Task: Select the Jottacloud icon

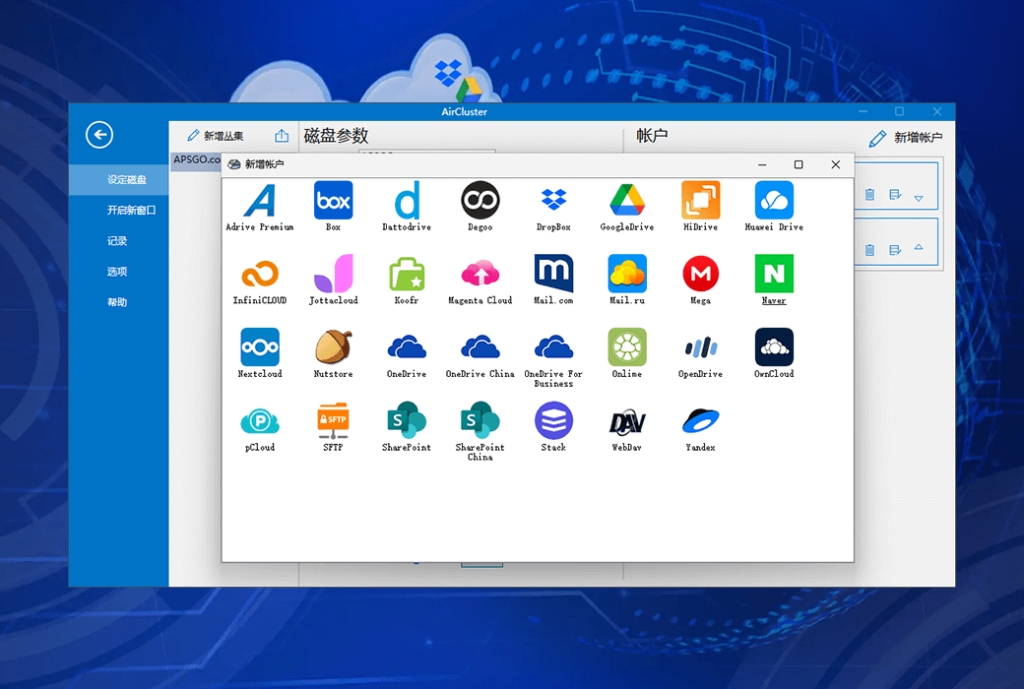Action: click(333, 280)
